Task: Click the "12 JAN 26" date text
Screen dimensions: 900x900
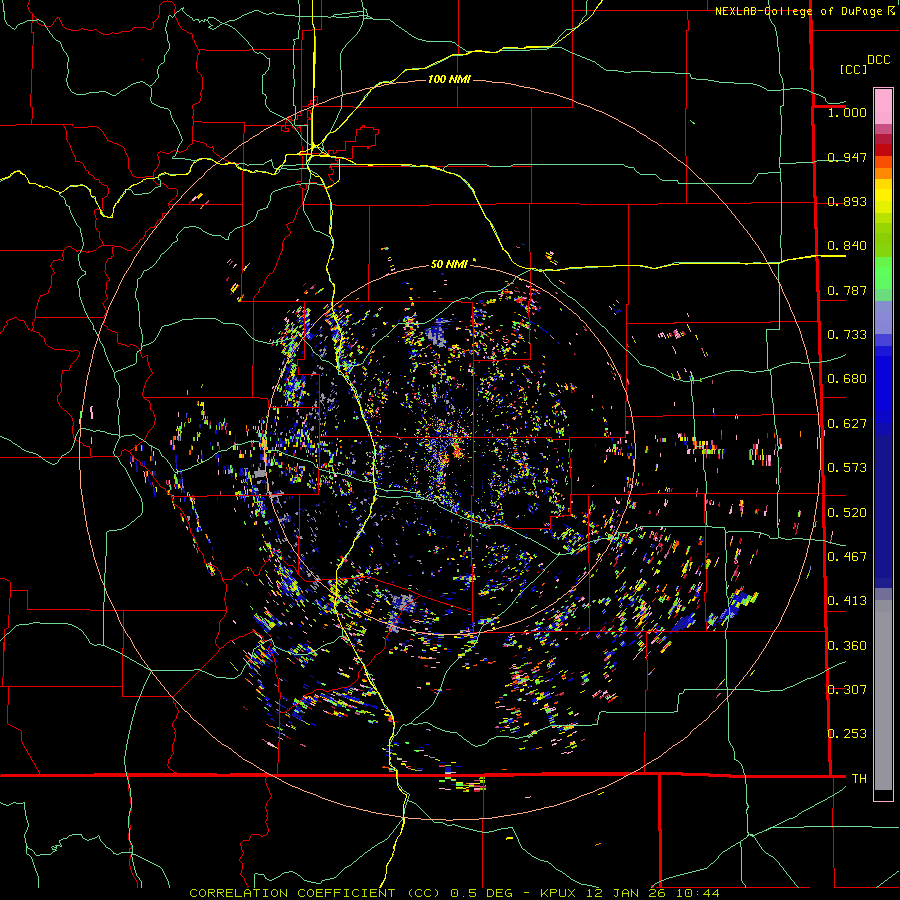Action: point(626,893)
